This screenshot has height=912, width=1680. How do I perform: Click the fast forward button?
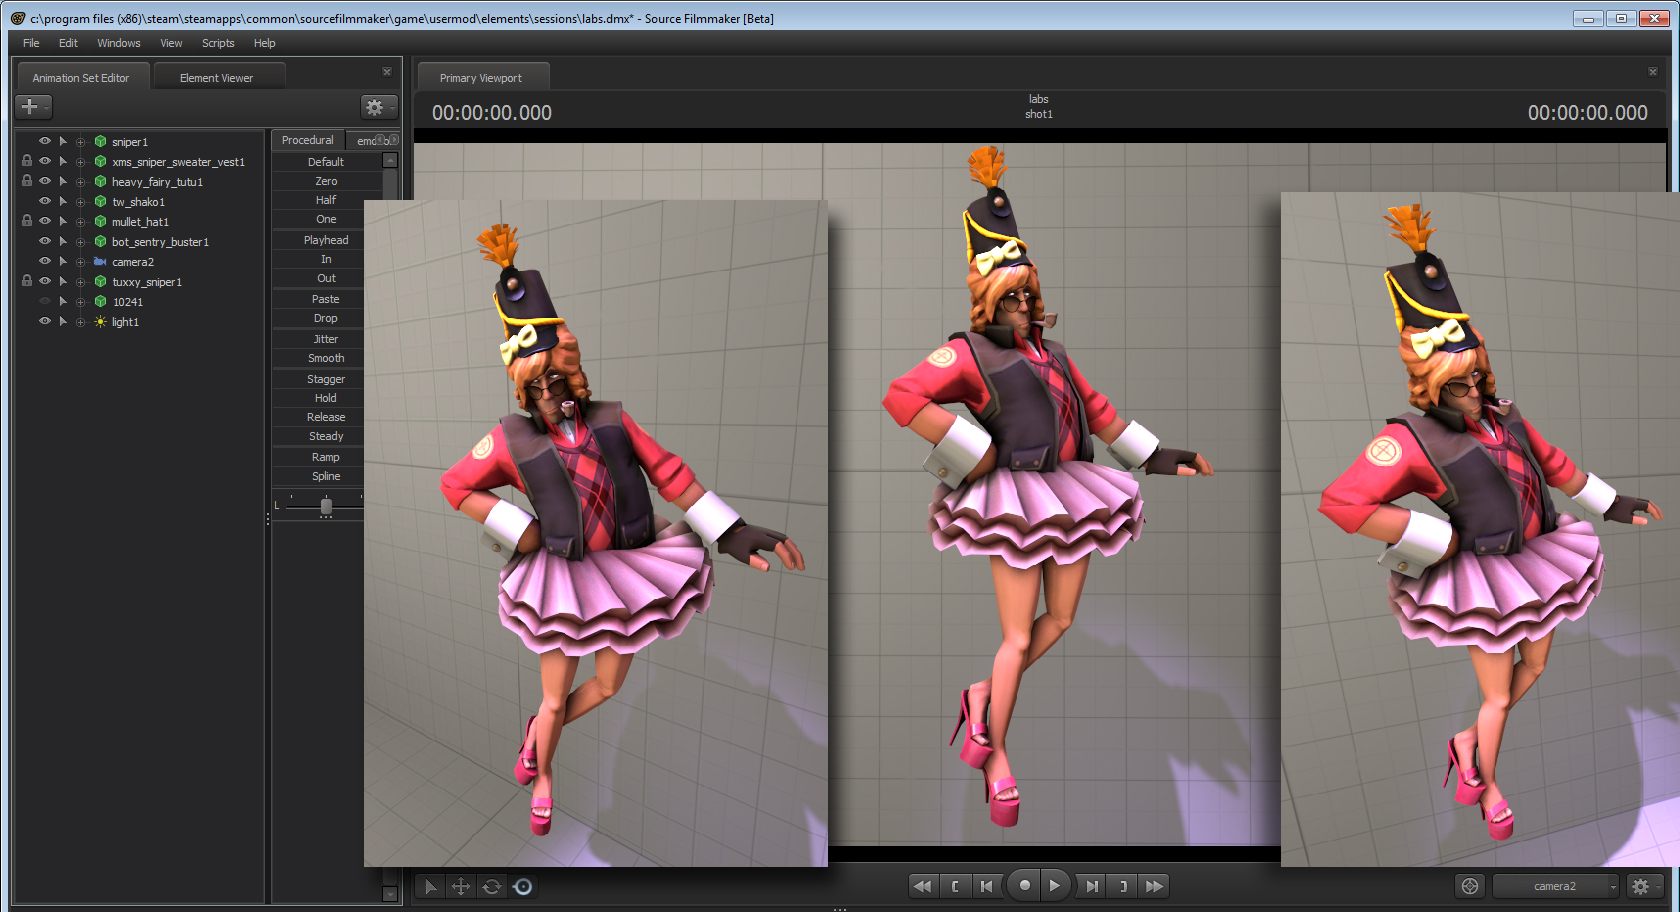[1154, 886]
